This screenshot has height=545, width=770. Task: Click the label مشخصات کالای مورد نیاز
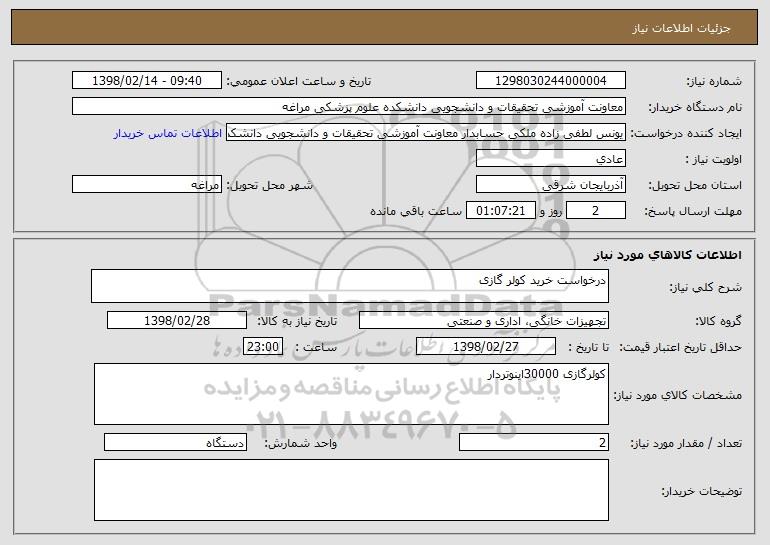coord(678,395)
